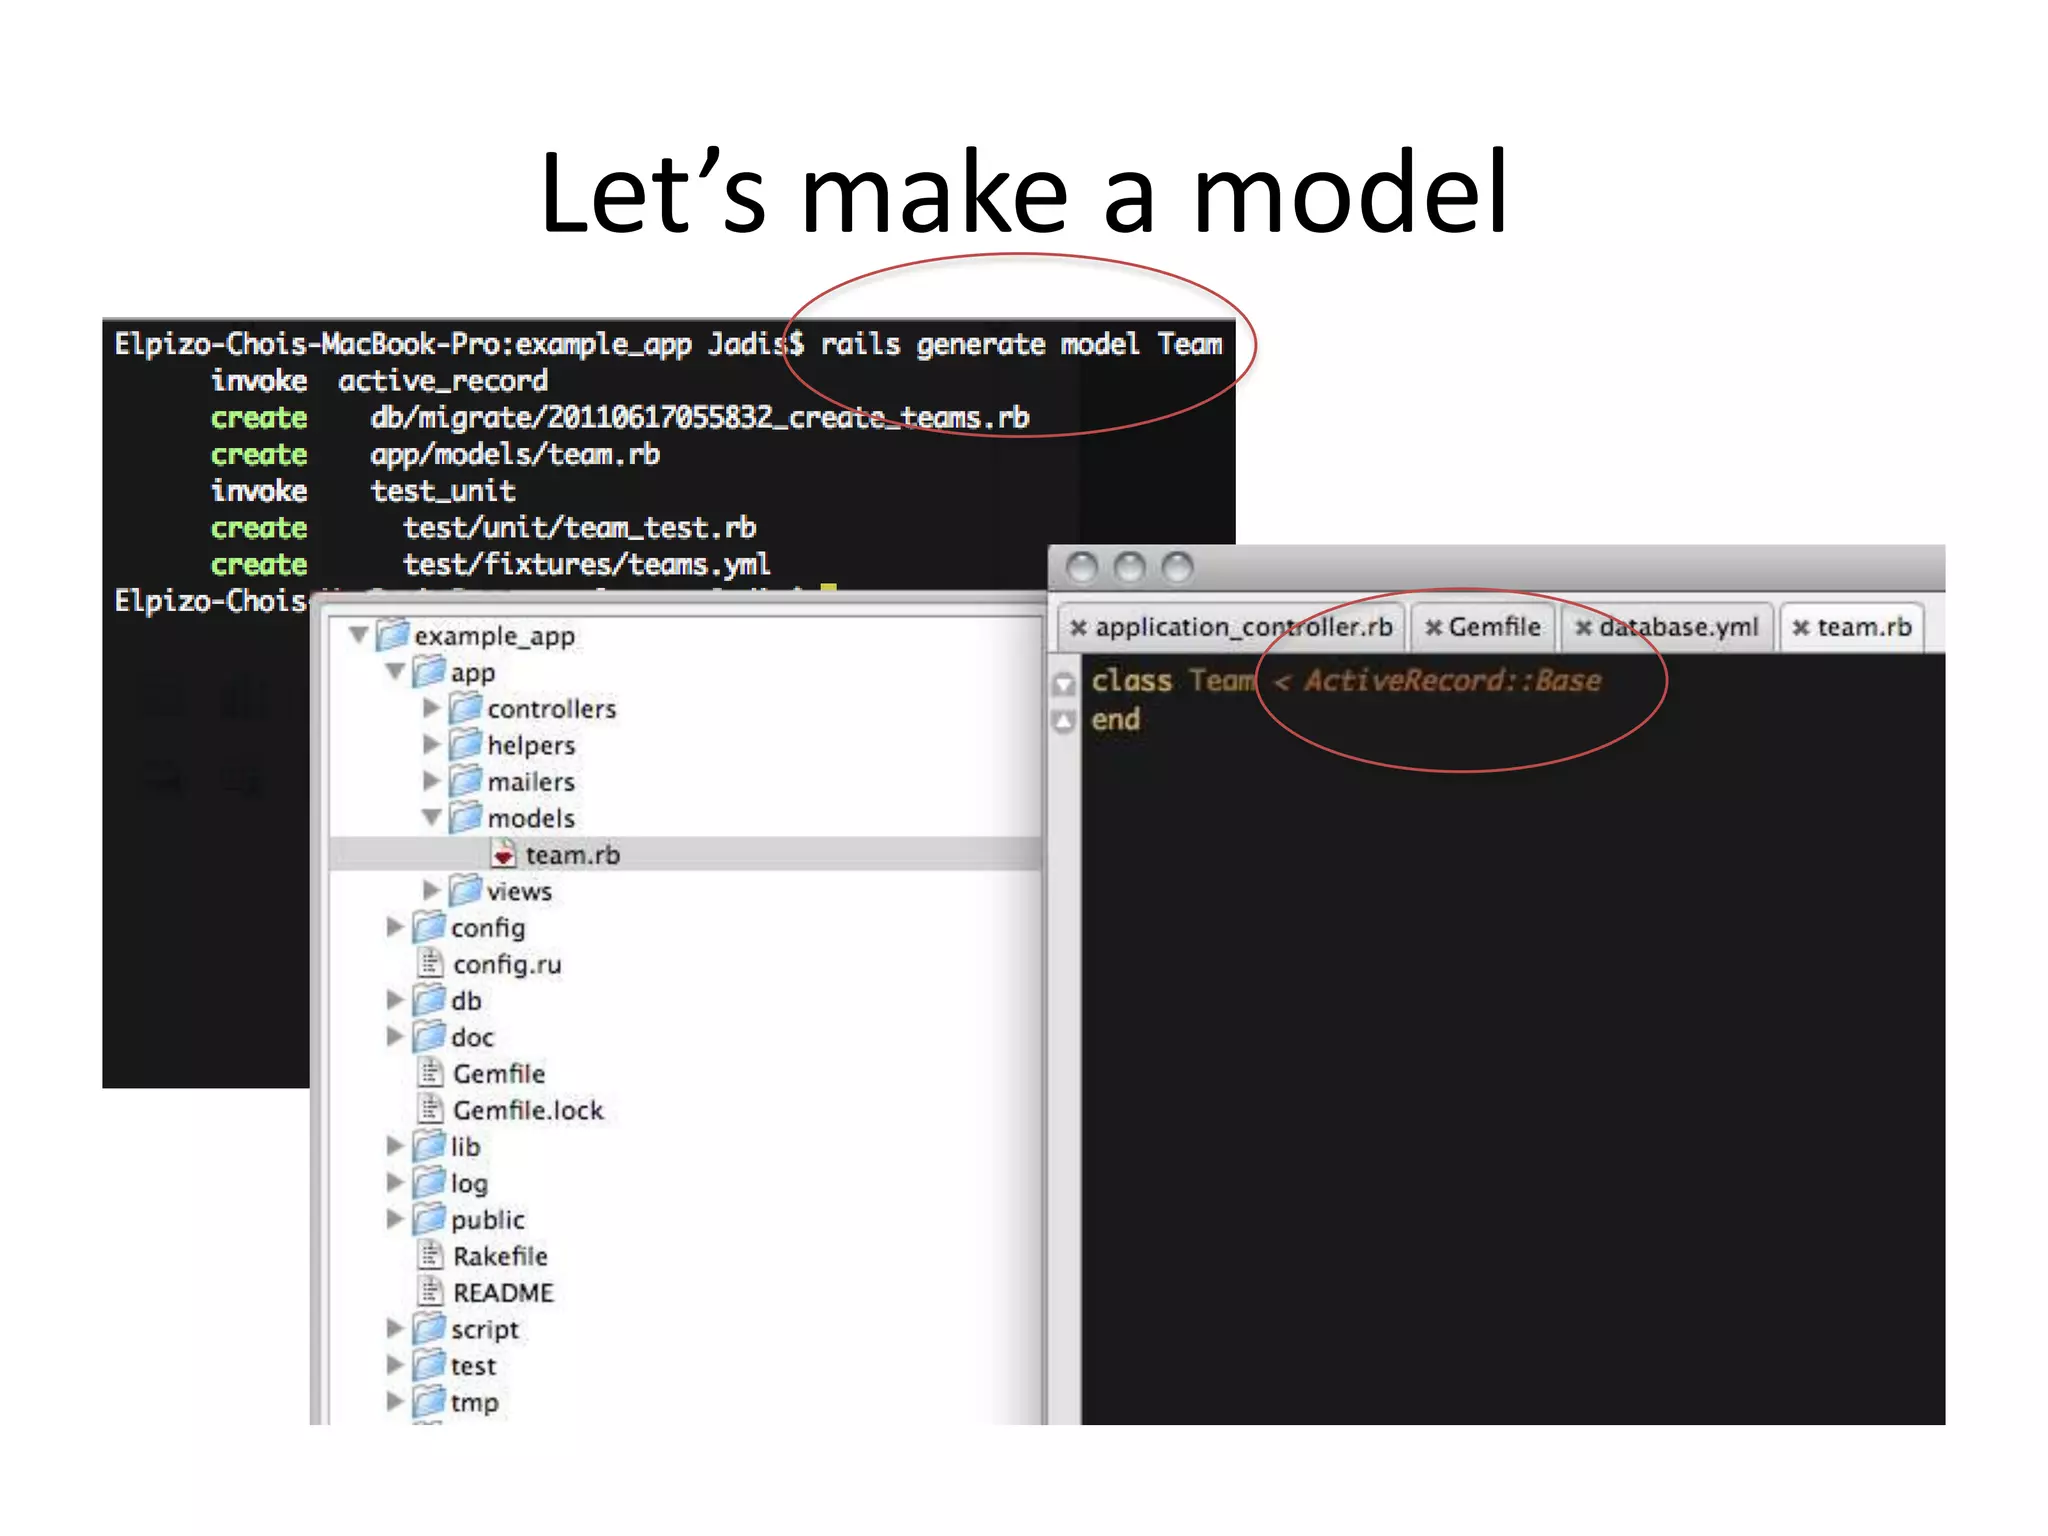The width and height of the screenshot is (2048, 1536).
Task: Collapse the app folder triangle
Action: 395,671
